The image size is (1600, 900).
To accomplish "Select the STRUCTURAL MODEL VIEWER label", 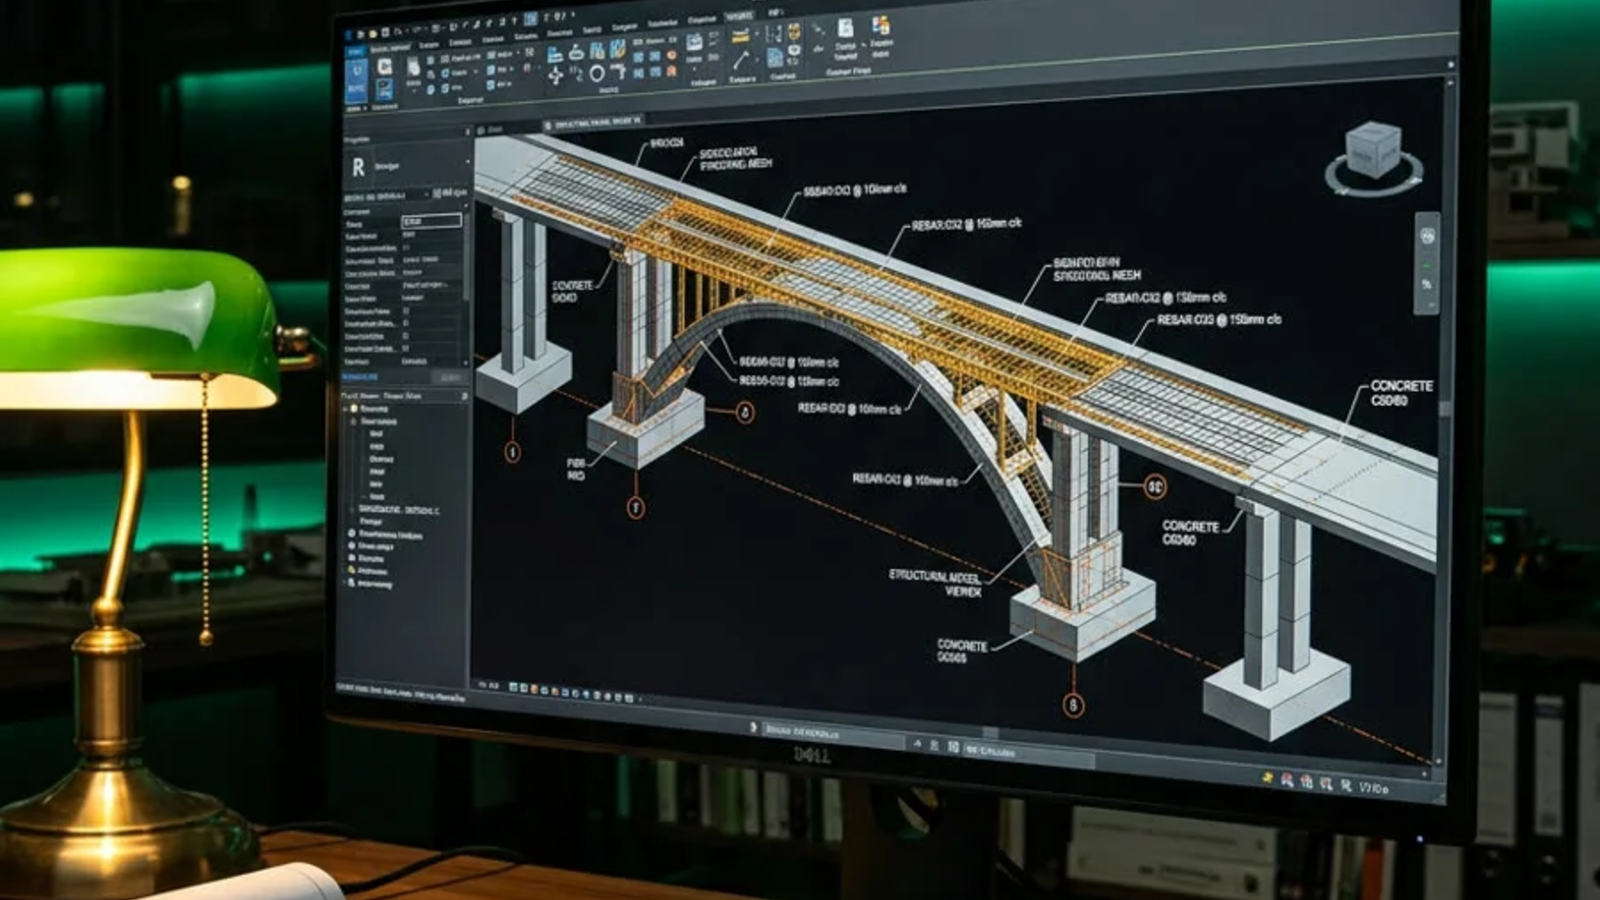I will [x=936, y=583].
